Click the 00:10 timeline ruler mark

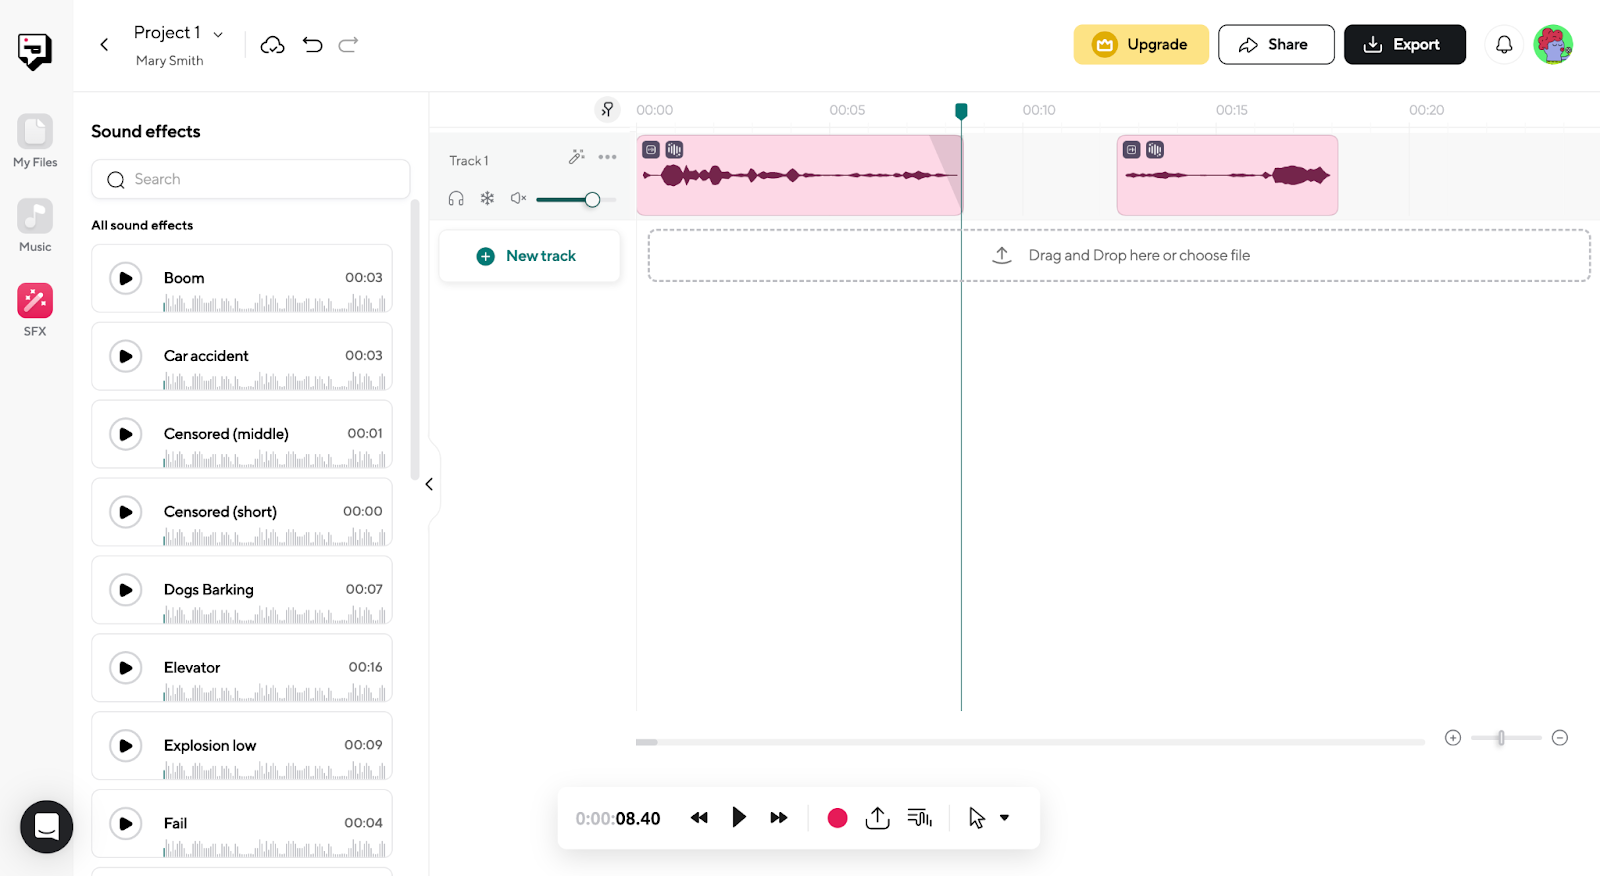1039,110
